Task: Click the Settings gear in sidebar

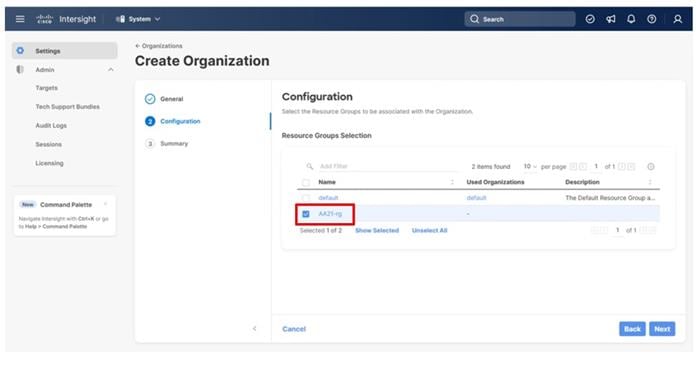Action: coord(20,51)
